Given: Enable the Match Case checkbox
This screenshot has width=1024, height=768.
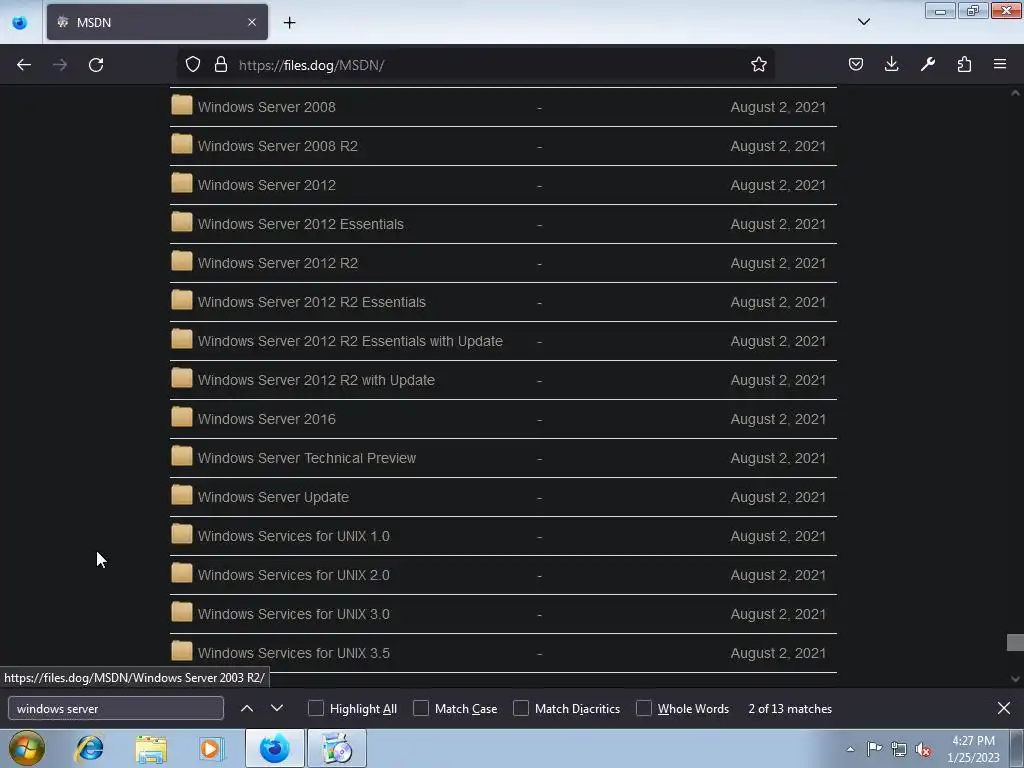Looking at the screenshot, I should click(421, 709).
